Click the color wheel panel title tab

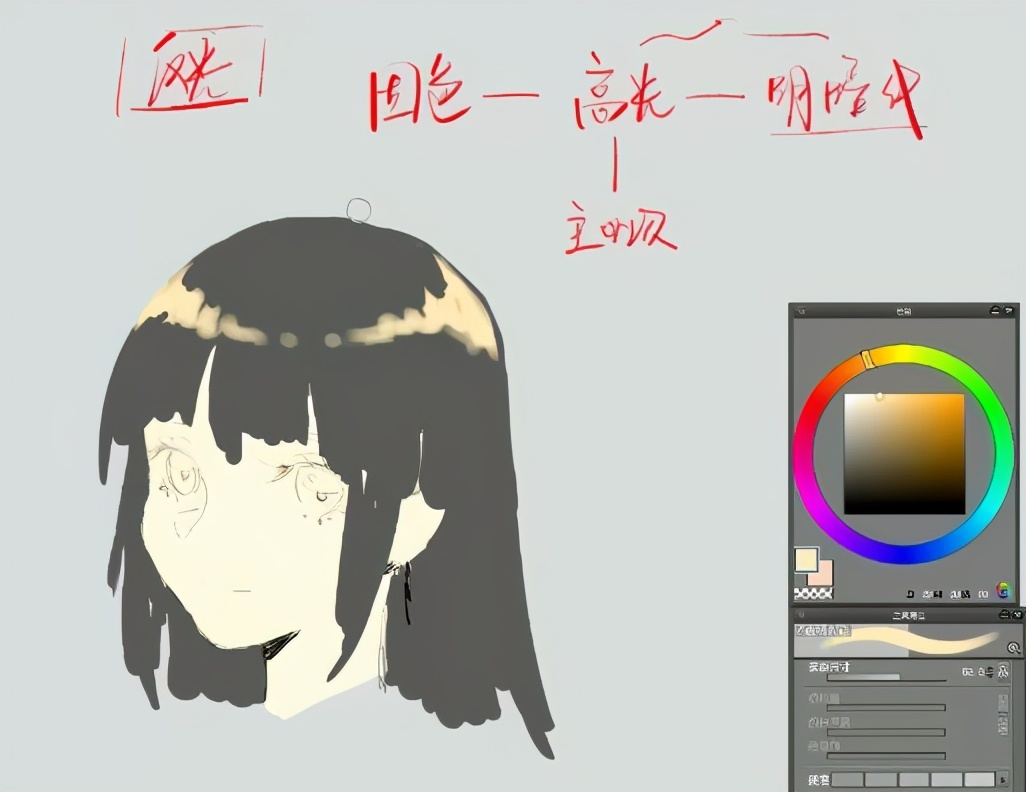903,312
